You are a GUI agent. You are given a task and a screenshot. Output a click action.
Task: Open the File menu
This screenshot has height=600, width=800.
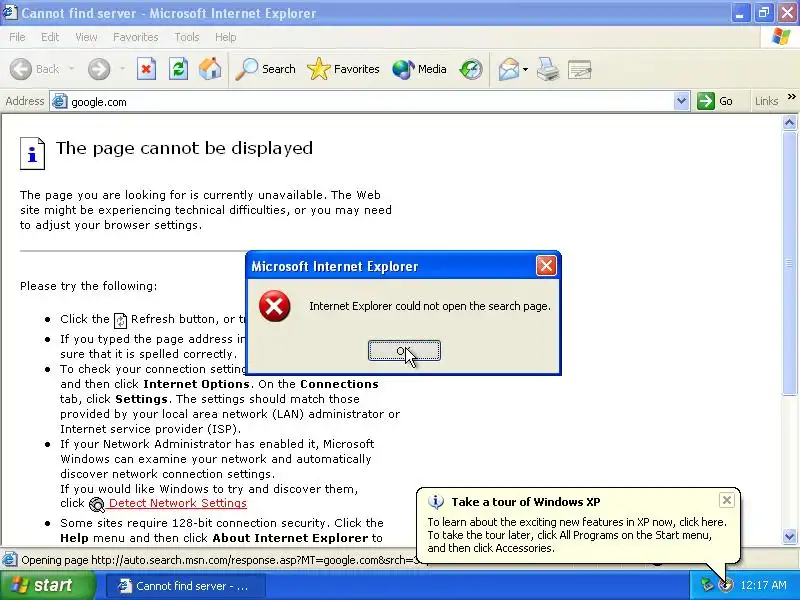[x=17, y=37]
